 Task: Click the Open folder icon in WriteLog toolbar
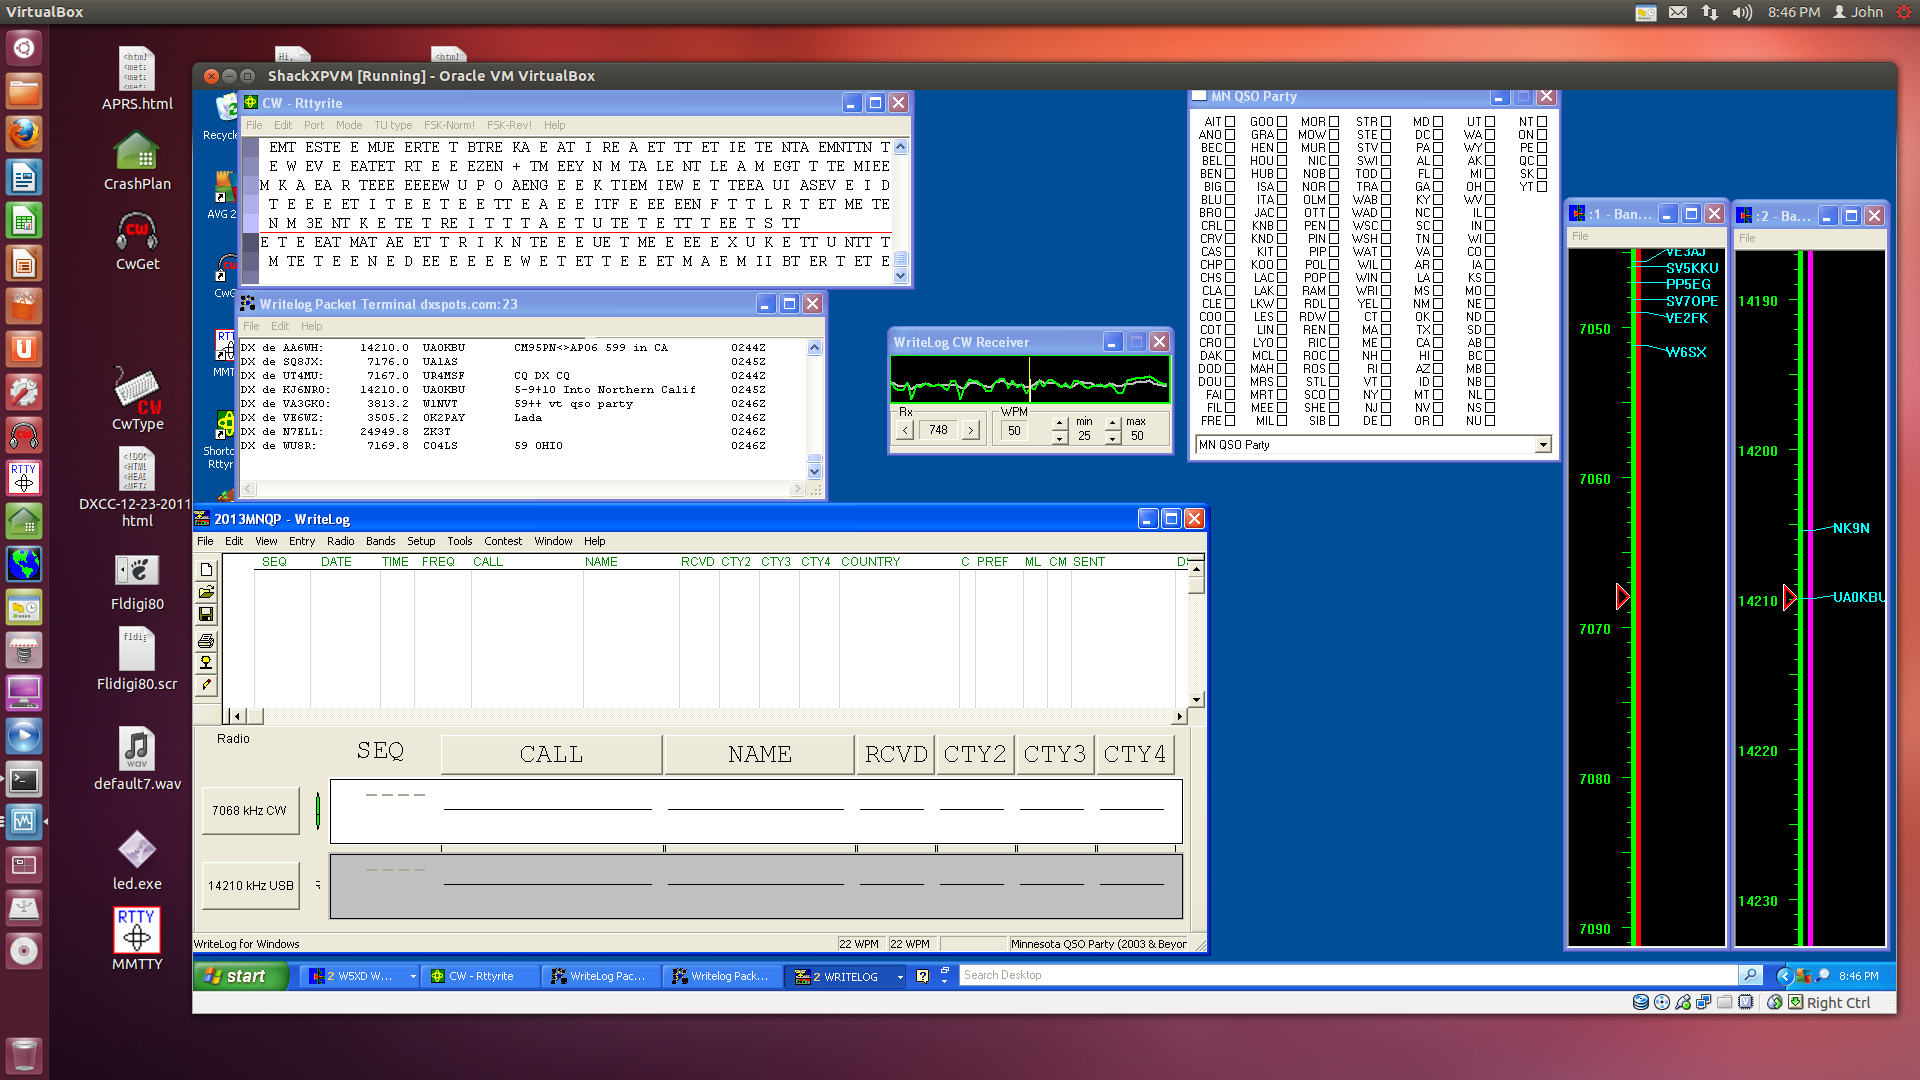206,592
